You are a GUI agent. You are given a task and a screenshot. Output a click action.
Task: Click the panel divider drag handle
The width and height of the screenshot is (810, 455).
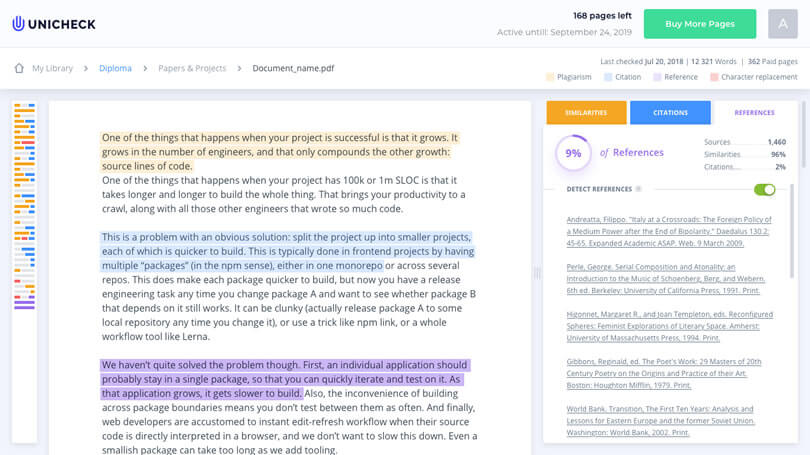pyautogui.click(x=537, y=273)
